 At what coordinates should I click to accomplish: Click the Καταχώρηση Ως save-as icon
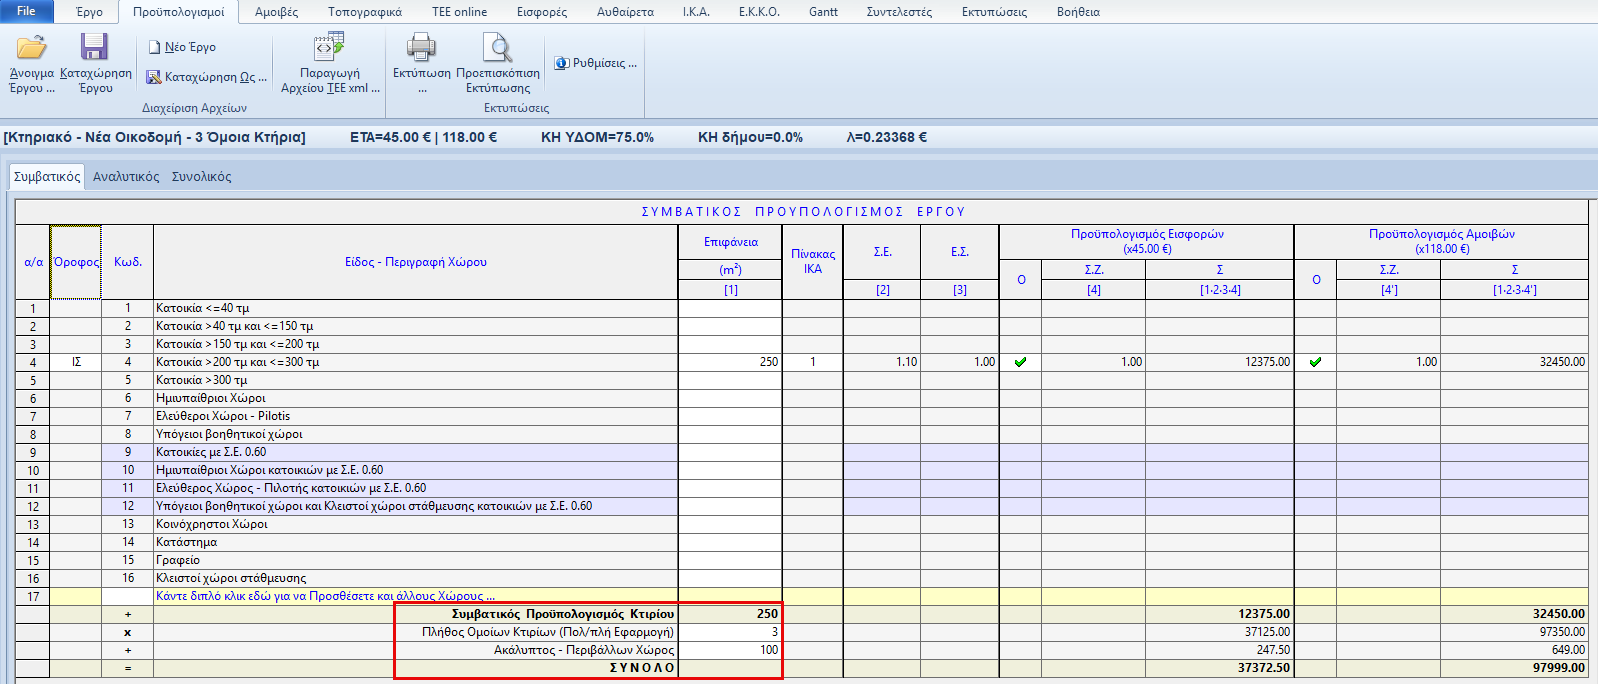tap(154, 77)
